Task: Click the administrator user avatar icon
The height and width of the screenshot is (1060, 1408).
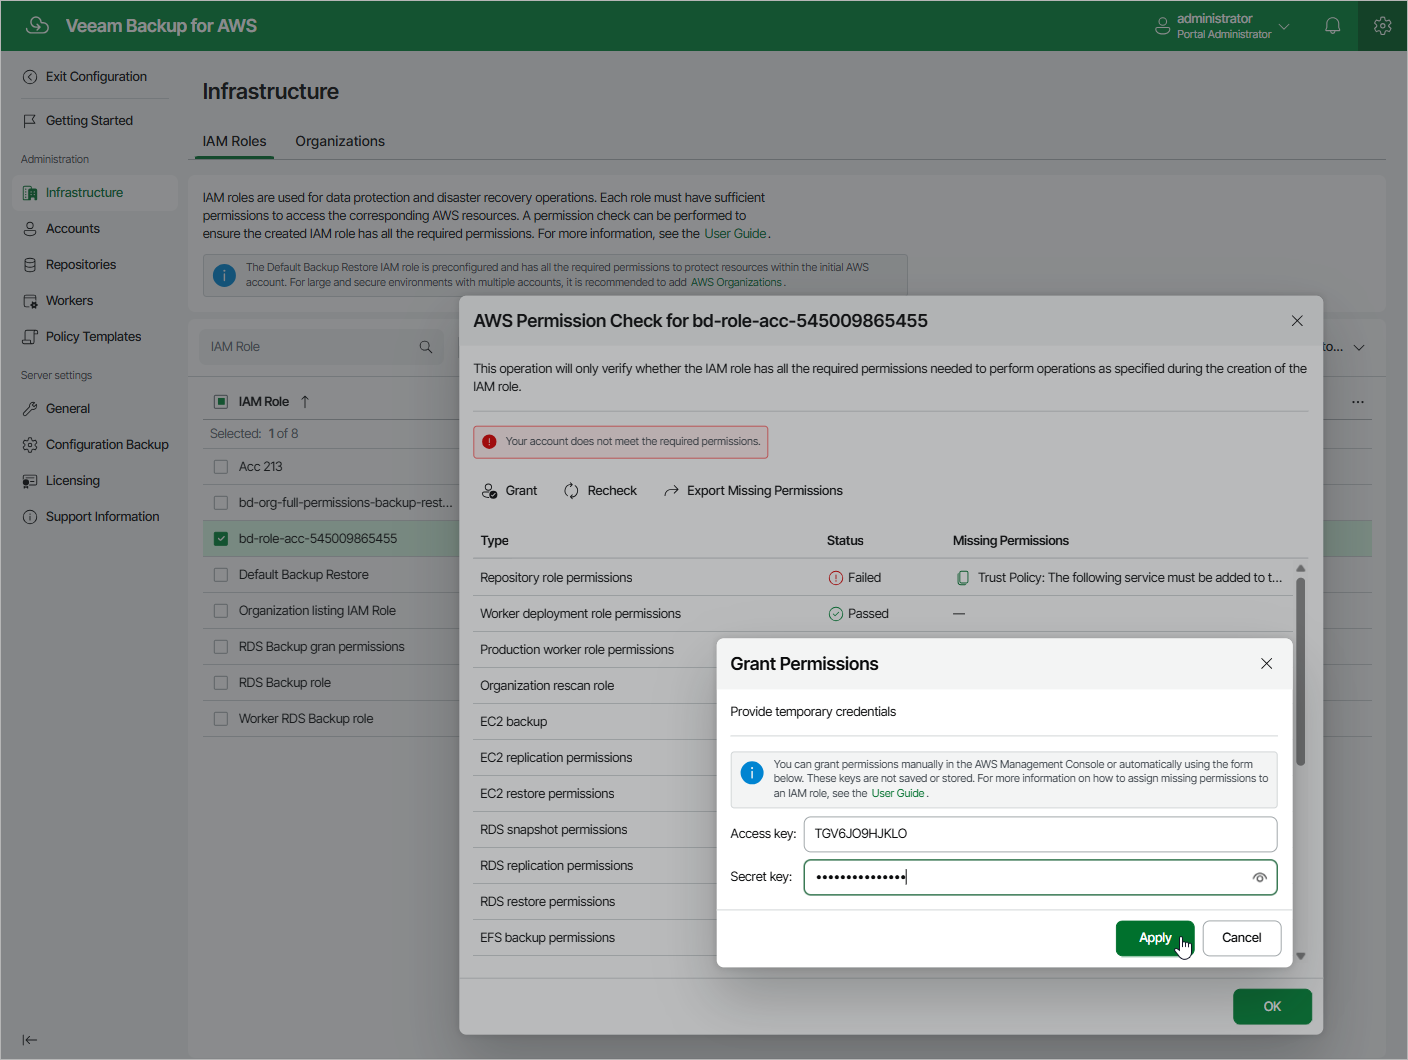Action: [x=1162, y=26]
